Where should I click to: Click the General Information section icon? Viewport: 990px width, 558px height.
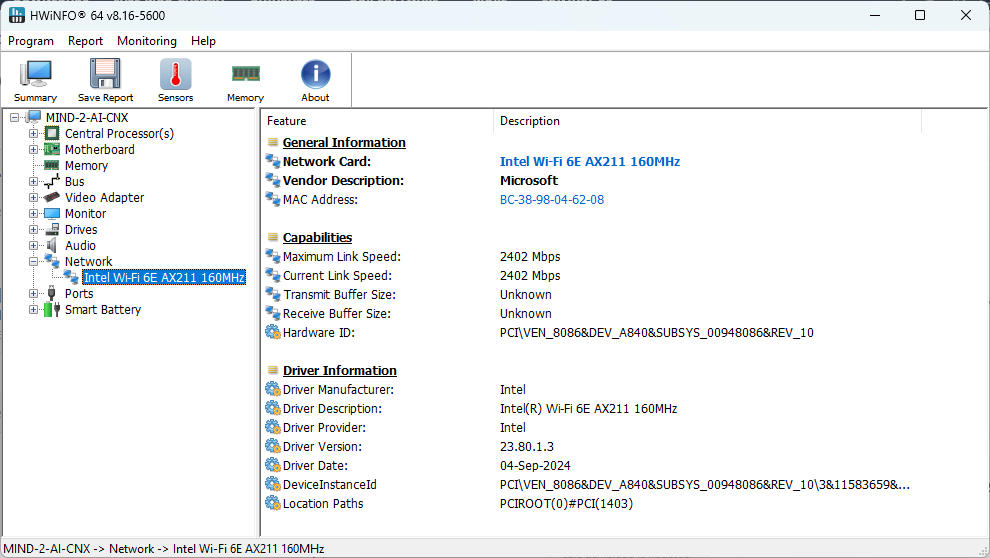pos(273,143)
